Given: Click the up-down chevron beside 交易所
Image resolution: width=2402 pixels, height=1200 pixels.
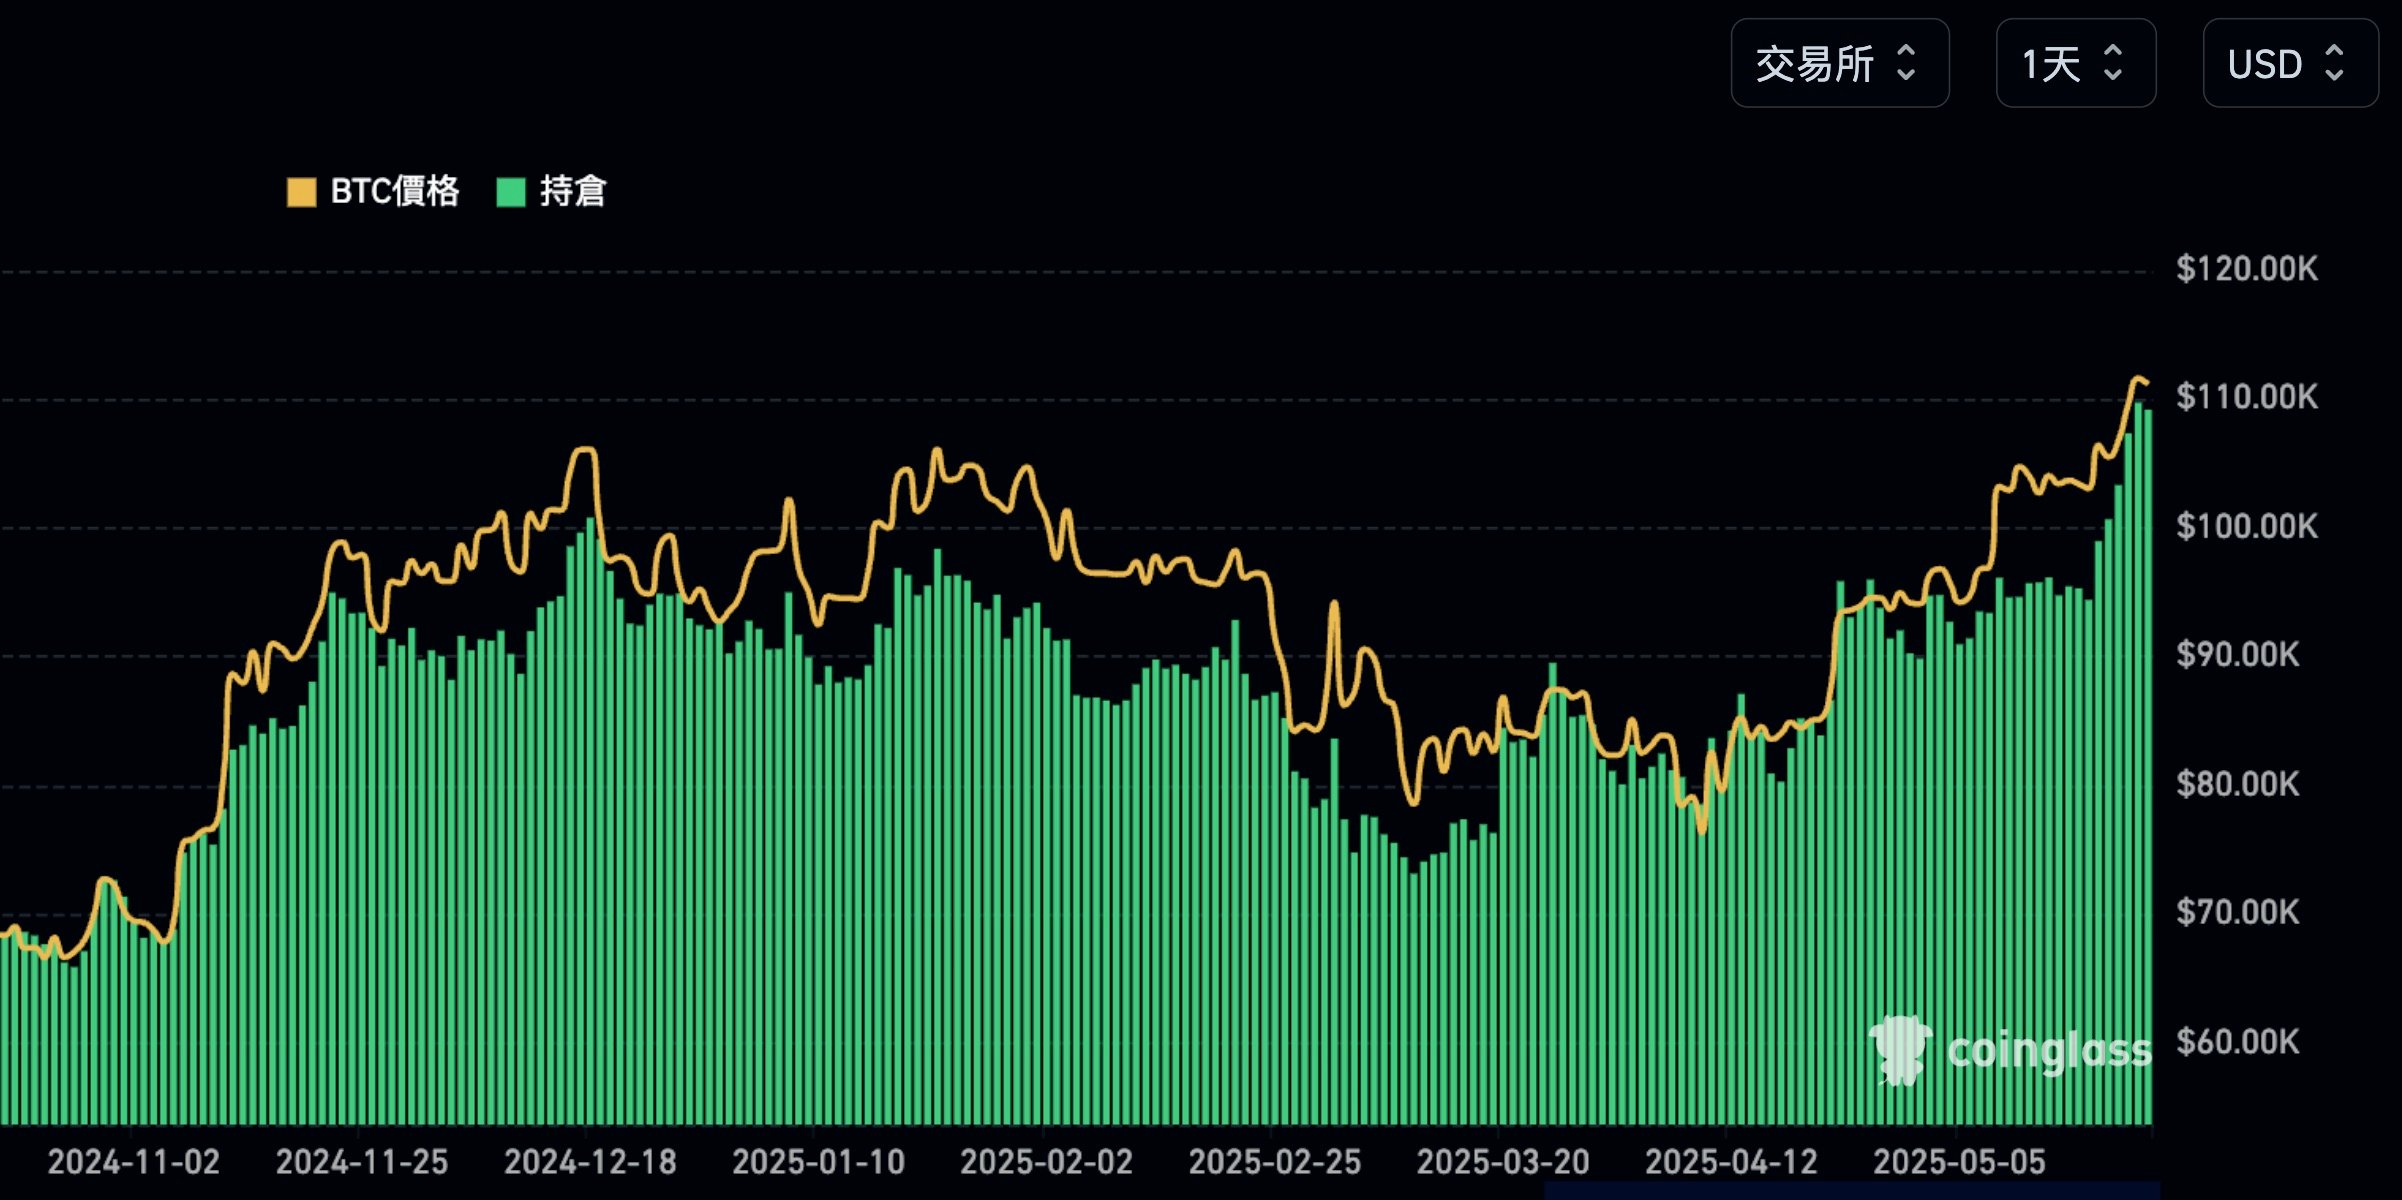Looking at the screenshot, I should 1906,63.
